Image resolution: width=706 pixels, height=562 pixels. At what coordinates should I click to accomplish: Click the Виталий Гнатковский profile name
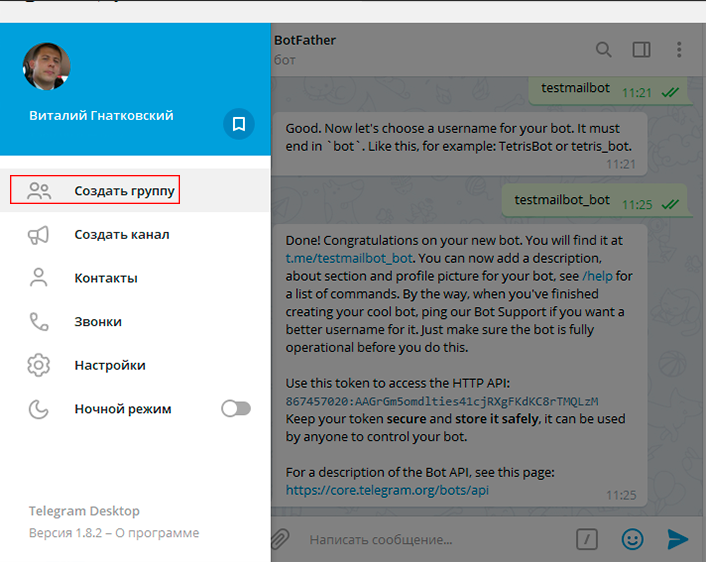[x=101, y=115]
